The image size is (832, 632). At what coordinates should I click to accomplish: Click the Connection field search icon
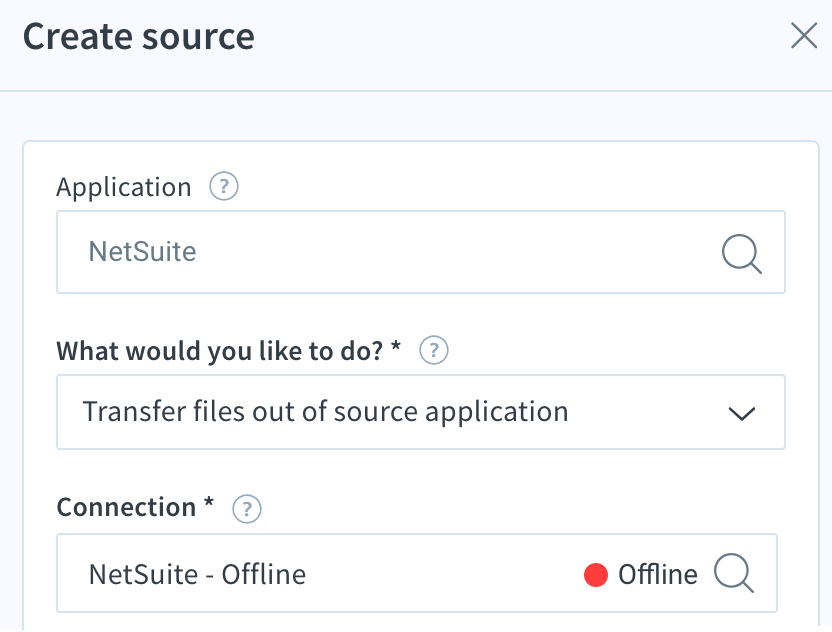[734, 573]
